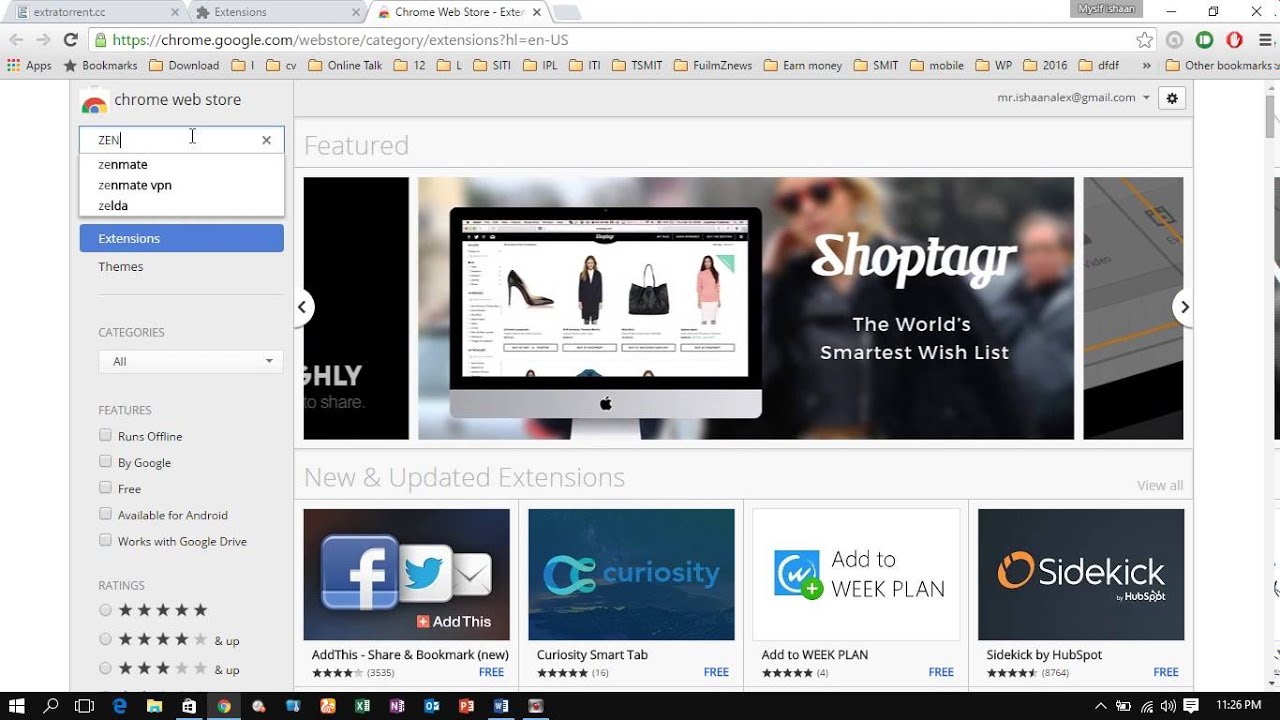Screen dimensions: 1280x720
Task: Launch Outlook from the taskbar
Action: 432,705
